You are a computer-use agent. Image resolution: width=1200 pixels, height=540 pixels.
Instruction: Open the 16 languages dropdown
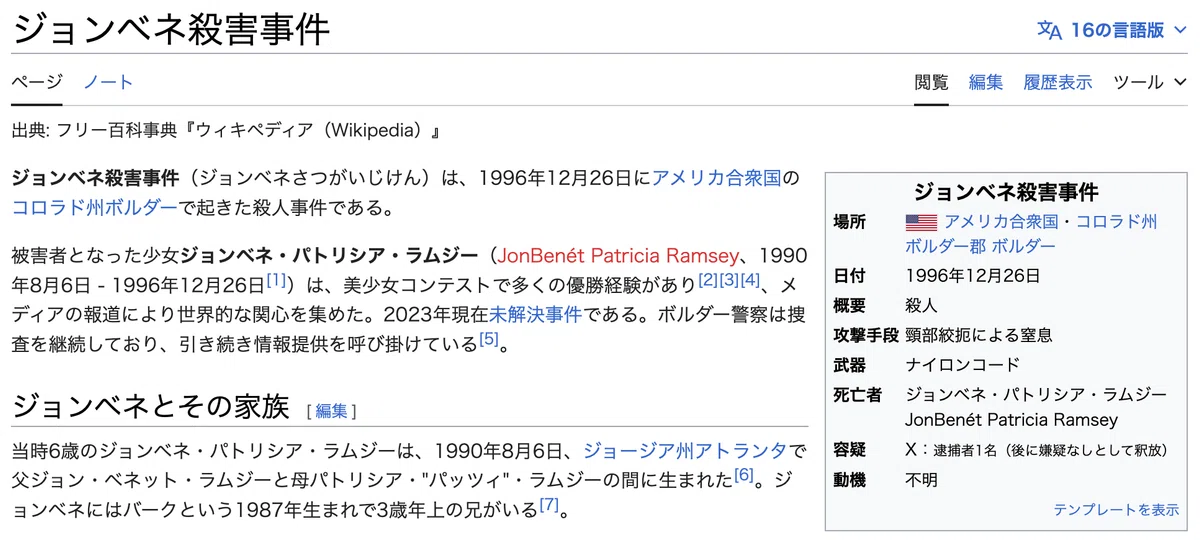[1113, 30]
